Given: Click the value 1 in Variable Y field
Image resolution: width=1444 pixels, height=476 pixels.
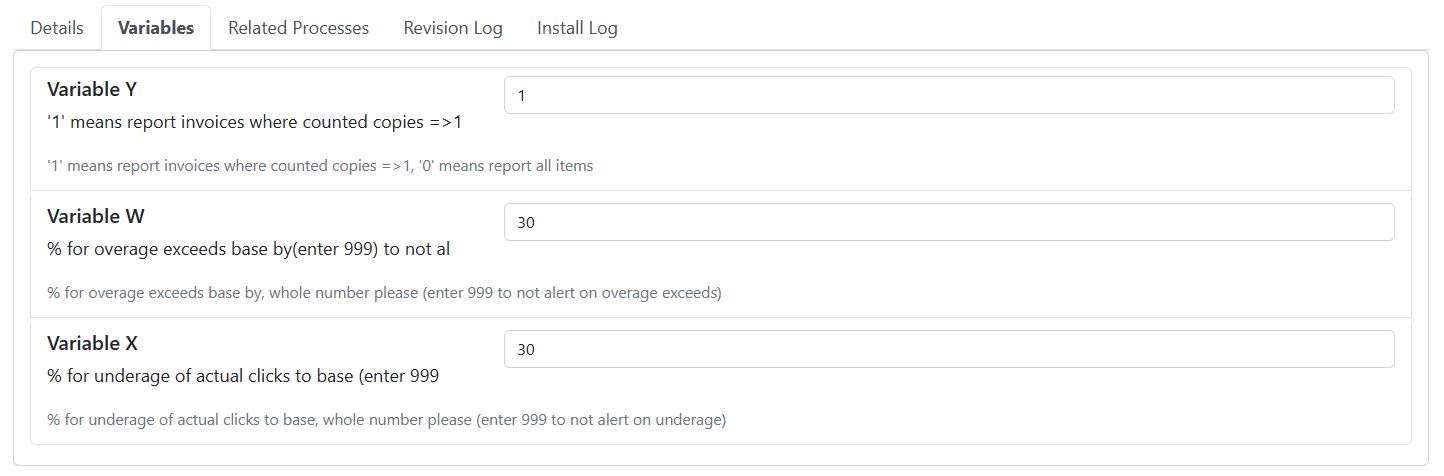Looking at the screenshot, I should 522,96.
